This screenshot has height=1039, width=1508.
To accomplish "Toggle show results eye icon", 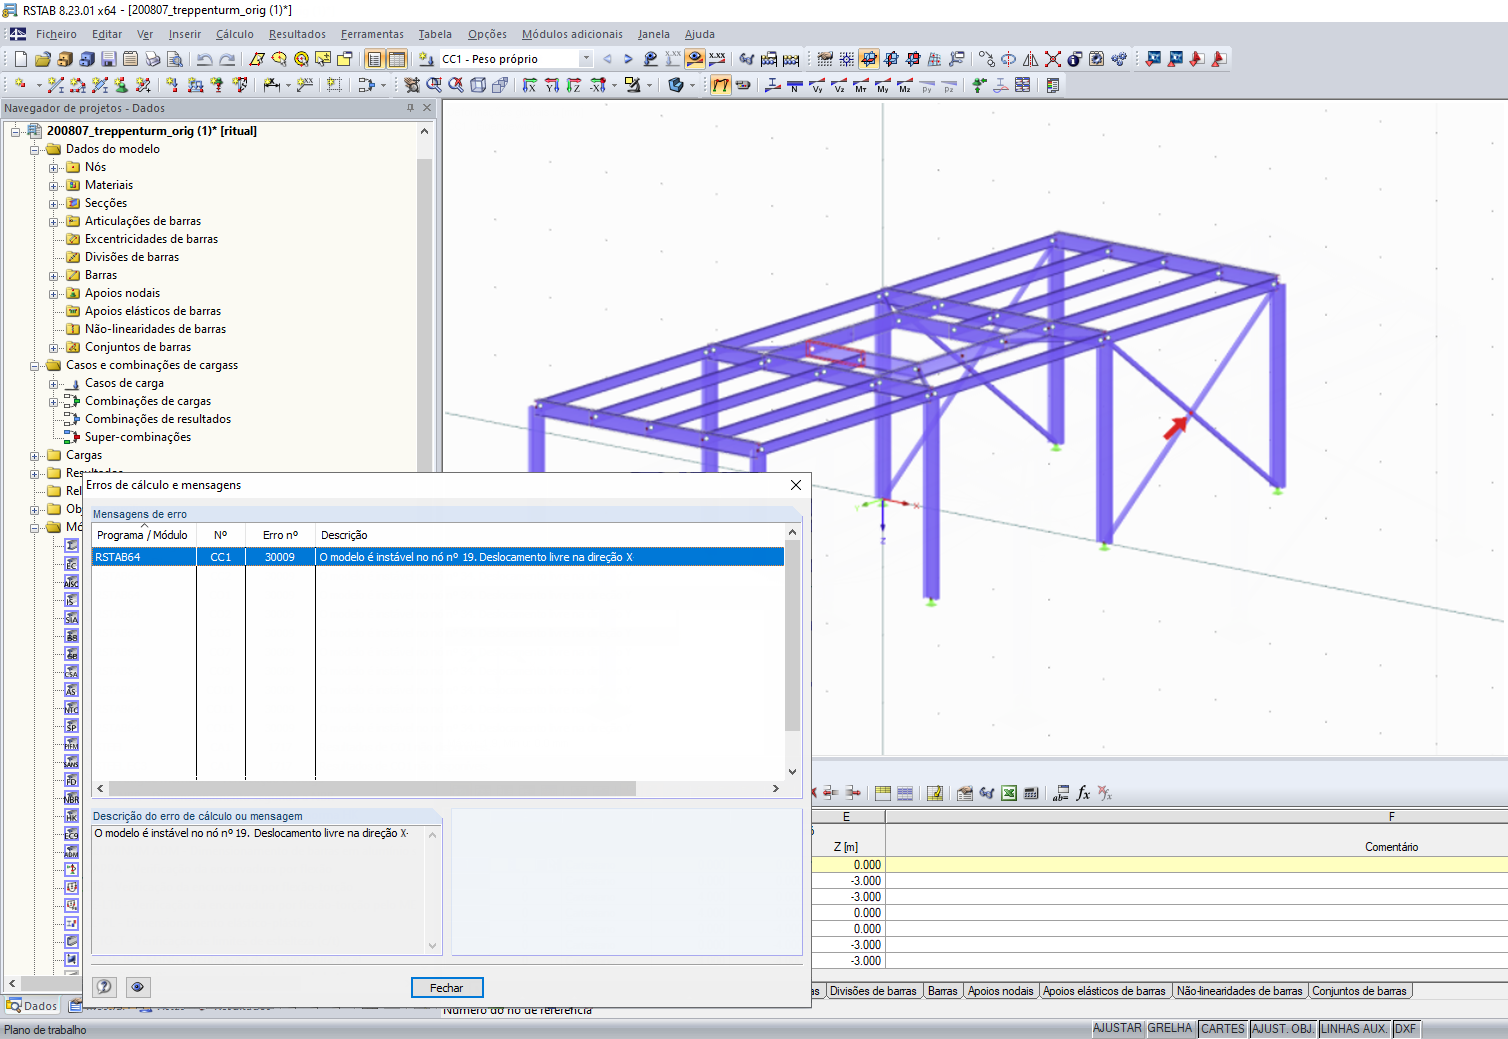I will point(695,59).
